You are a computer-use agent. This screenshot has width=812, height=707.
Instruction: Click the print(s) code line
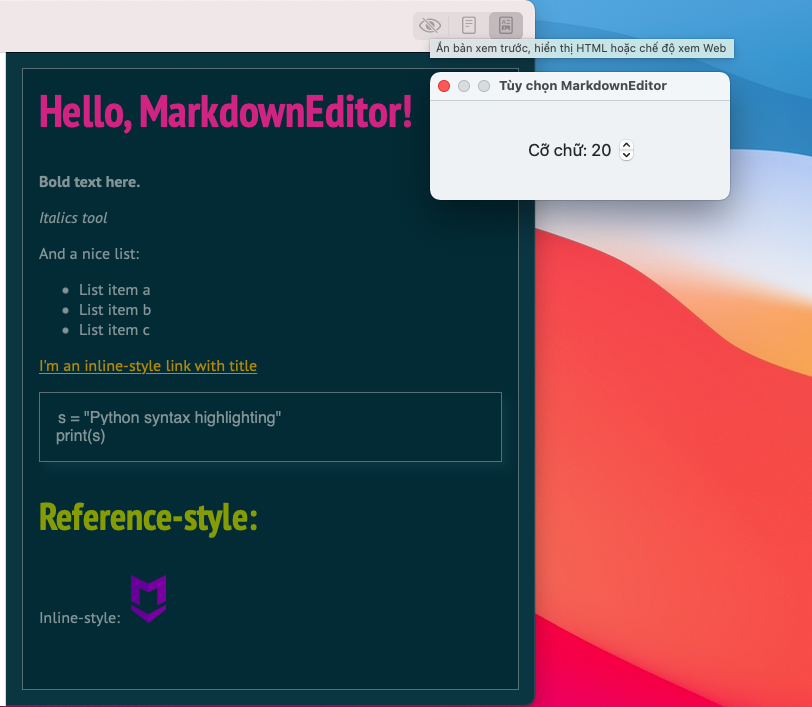[81, 436]
